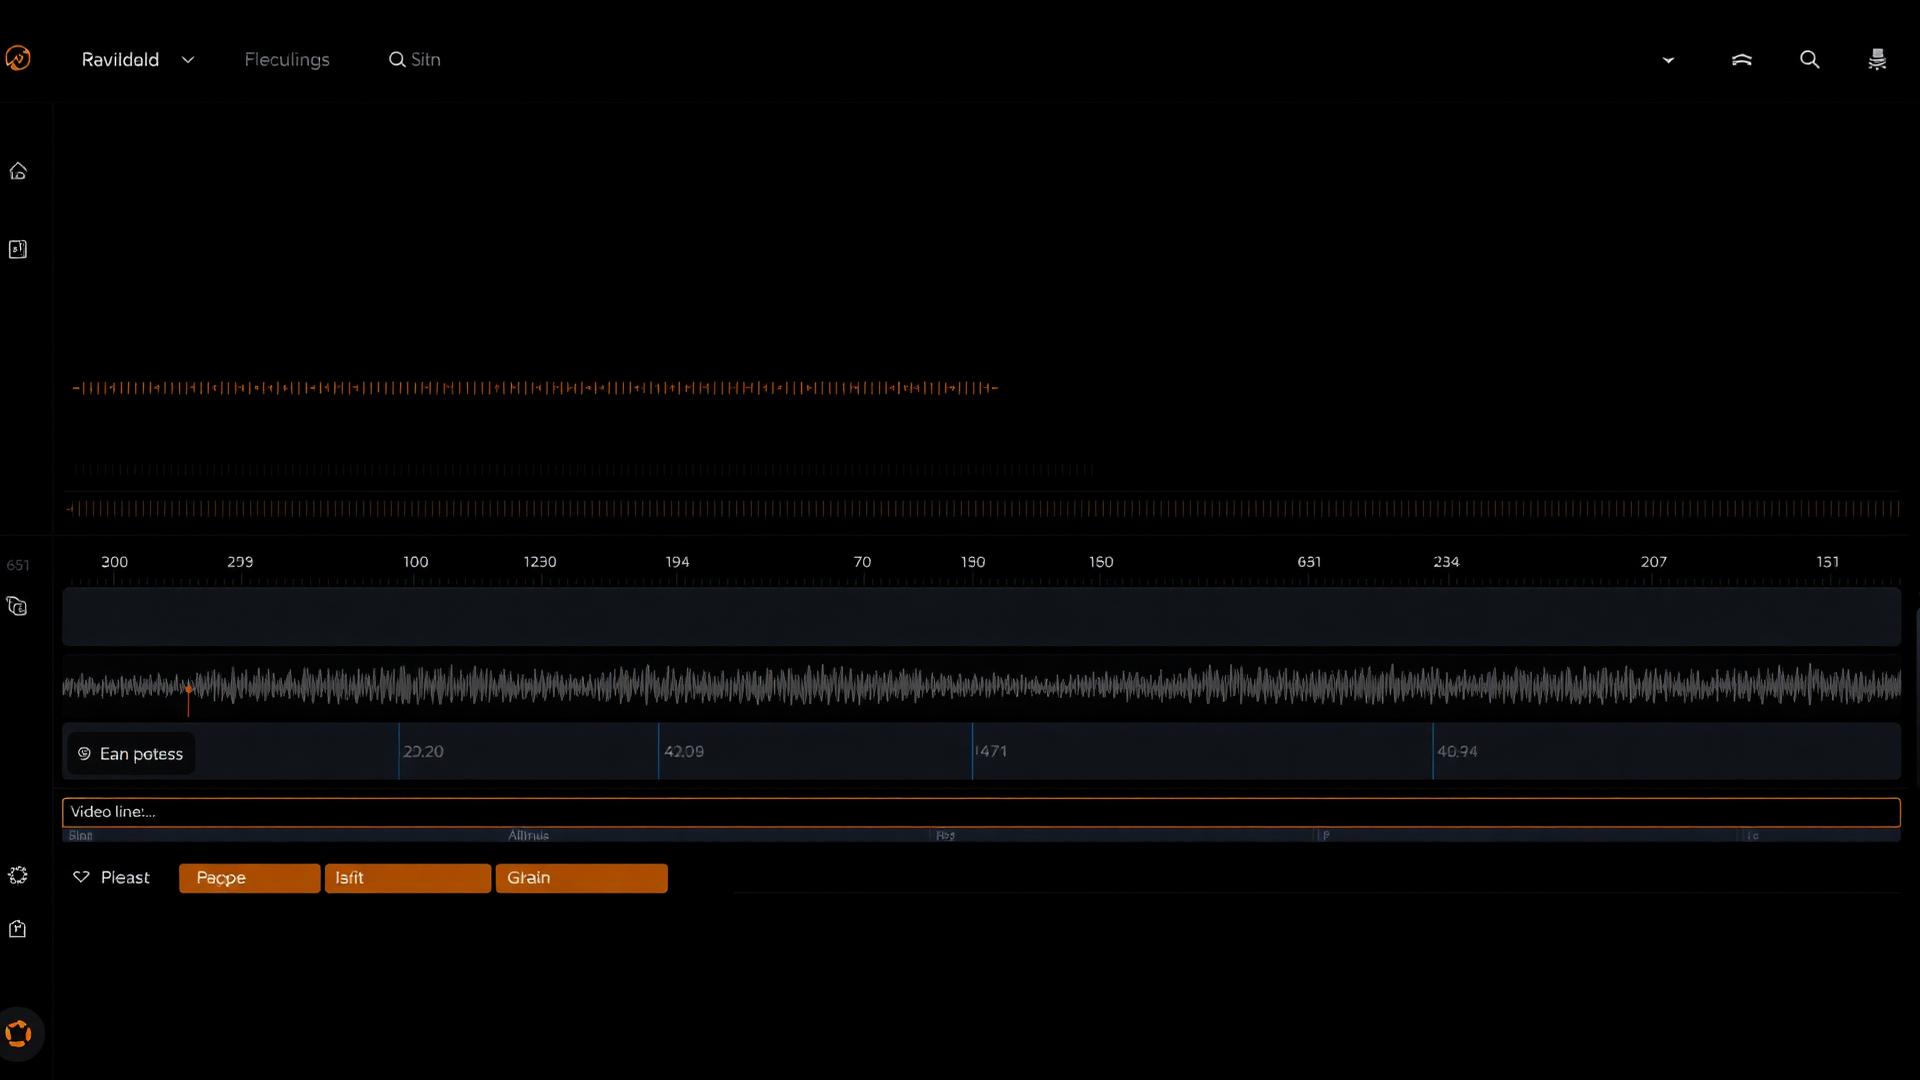This screenshot has height=1080, width=1920.
Task: Click the orange playhead marker on the waveform
Action: (x=188, y=691)
